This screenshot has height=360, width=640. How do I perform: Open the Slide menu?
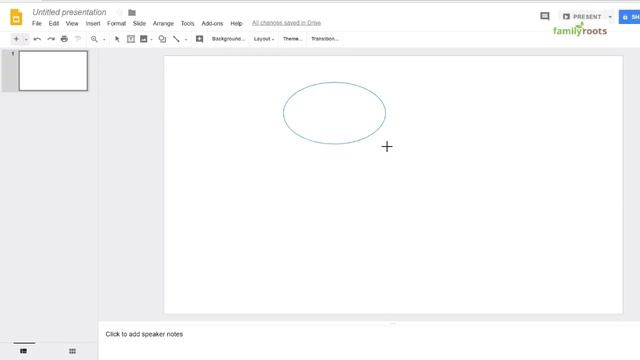point(139,24)
